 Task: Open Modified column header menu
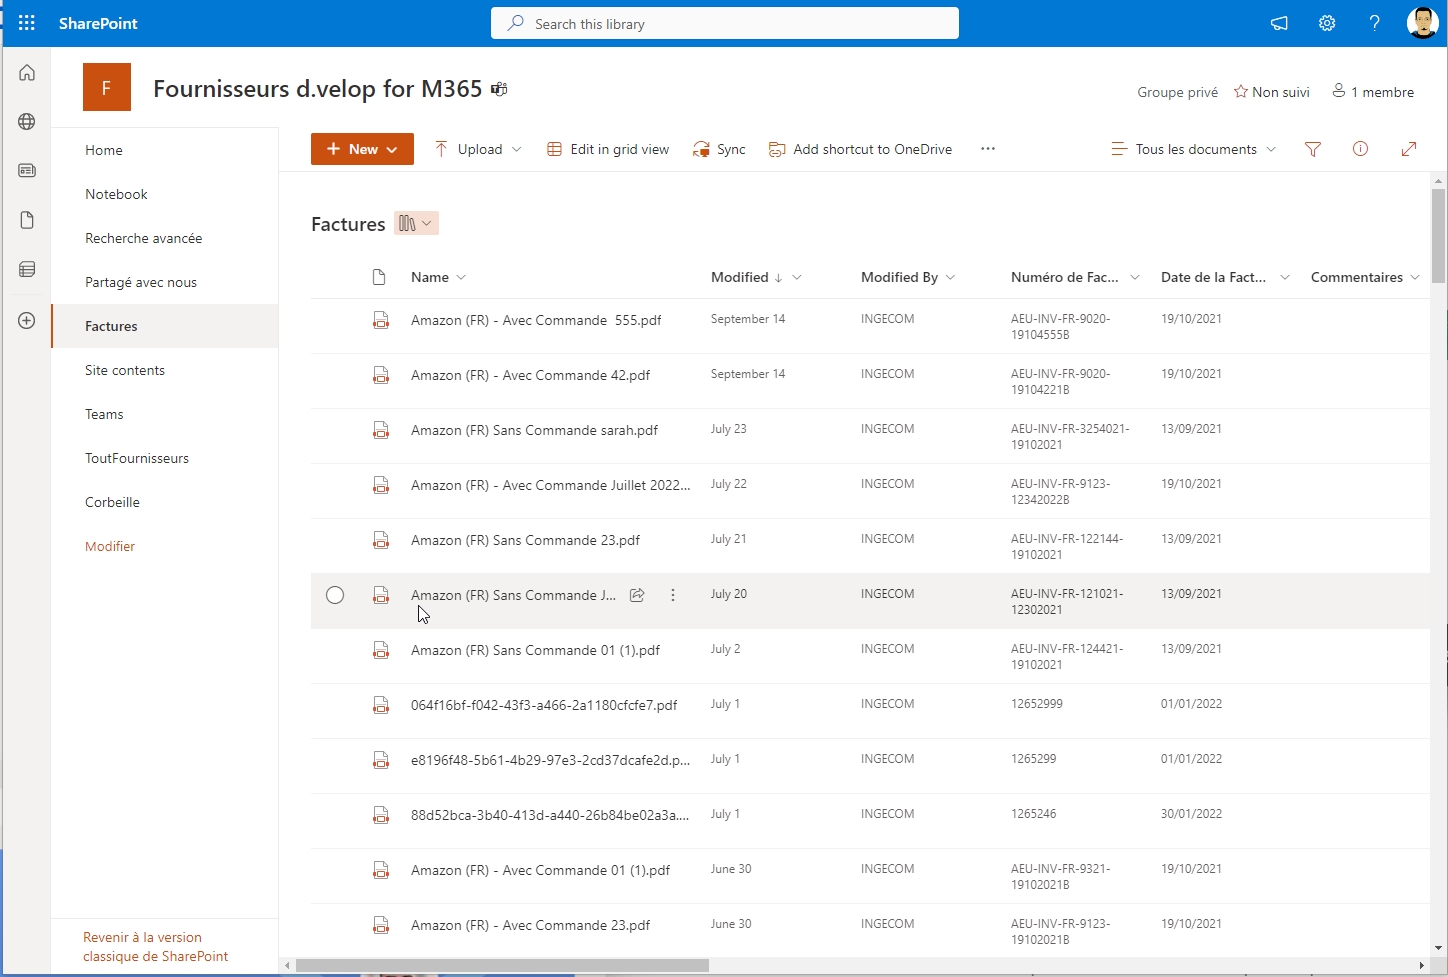click(x=756, y=277)
